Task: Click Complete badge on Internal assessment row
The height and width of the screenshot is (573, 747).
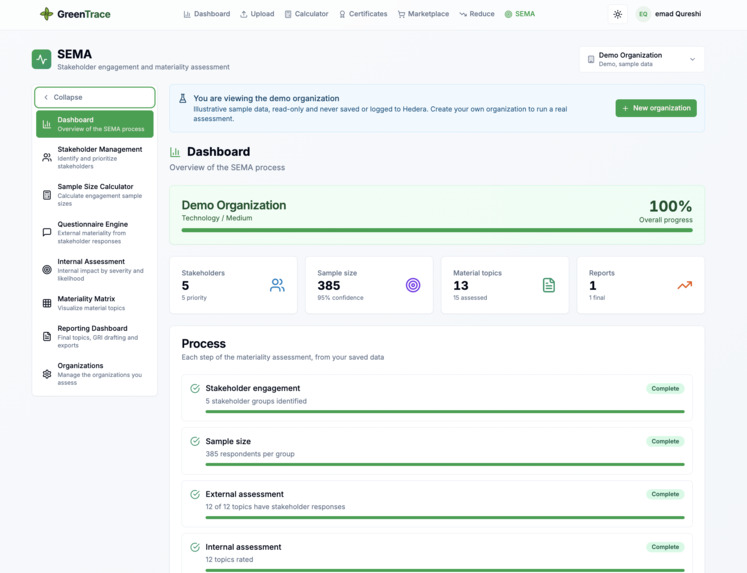Action: coord(665,547)
